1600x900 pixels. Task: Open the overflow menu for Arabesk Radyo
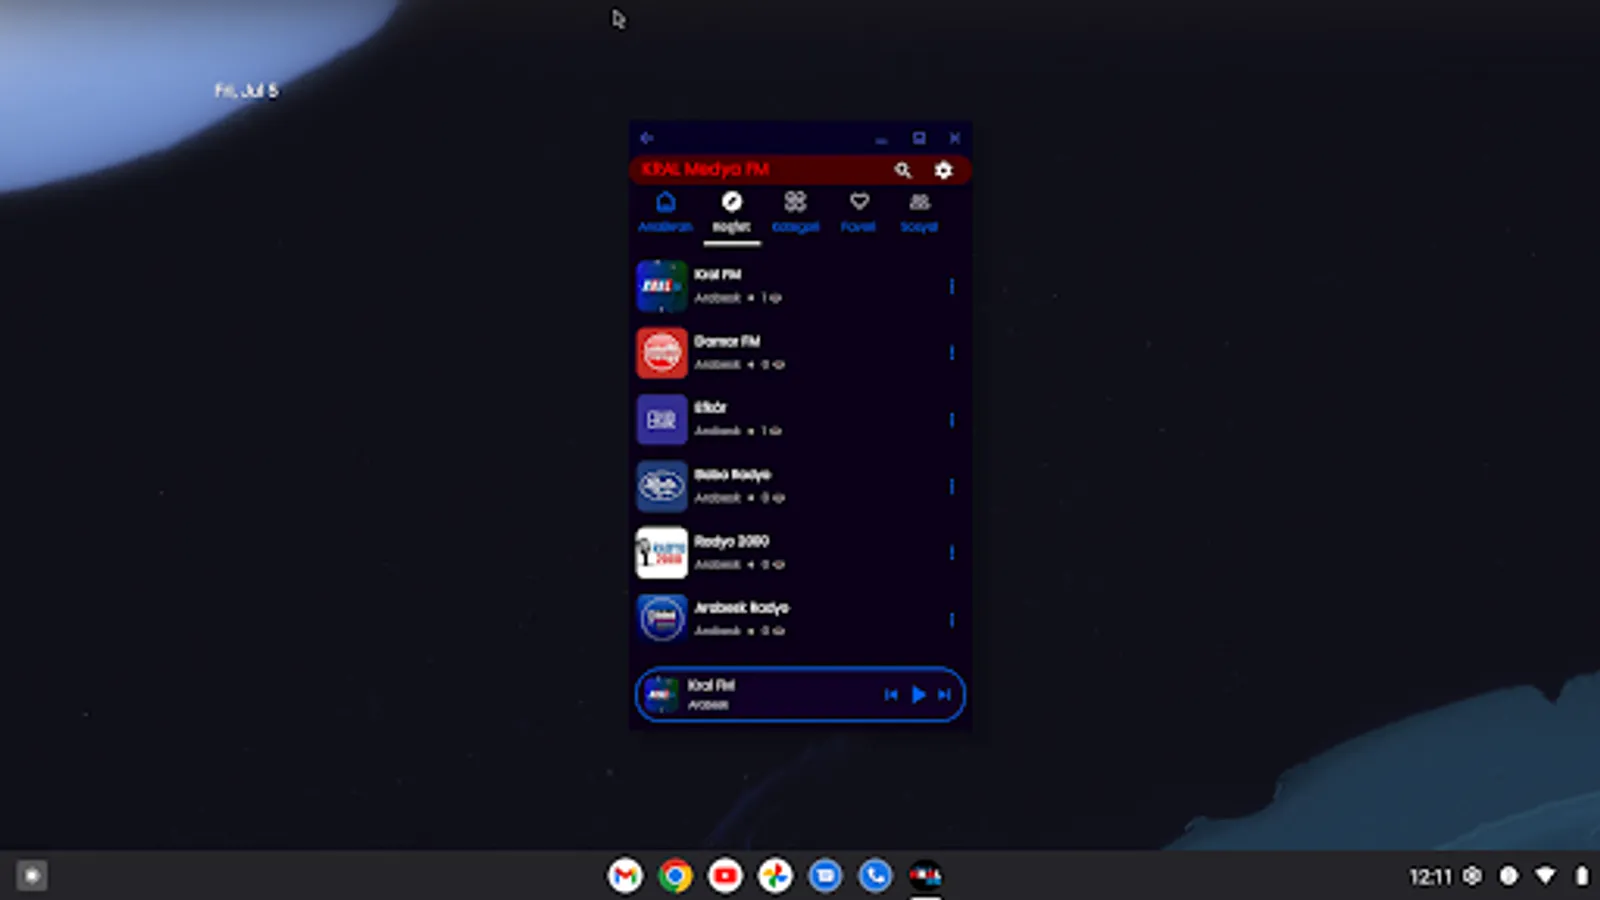coord(951,619)
